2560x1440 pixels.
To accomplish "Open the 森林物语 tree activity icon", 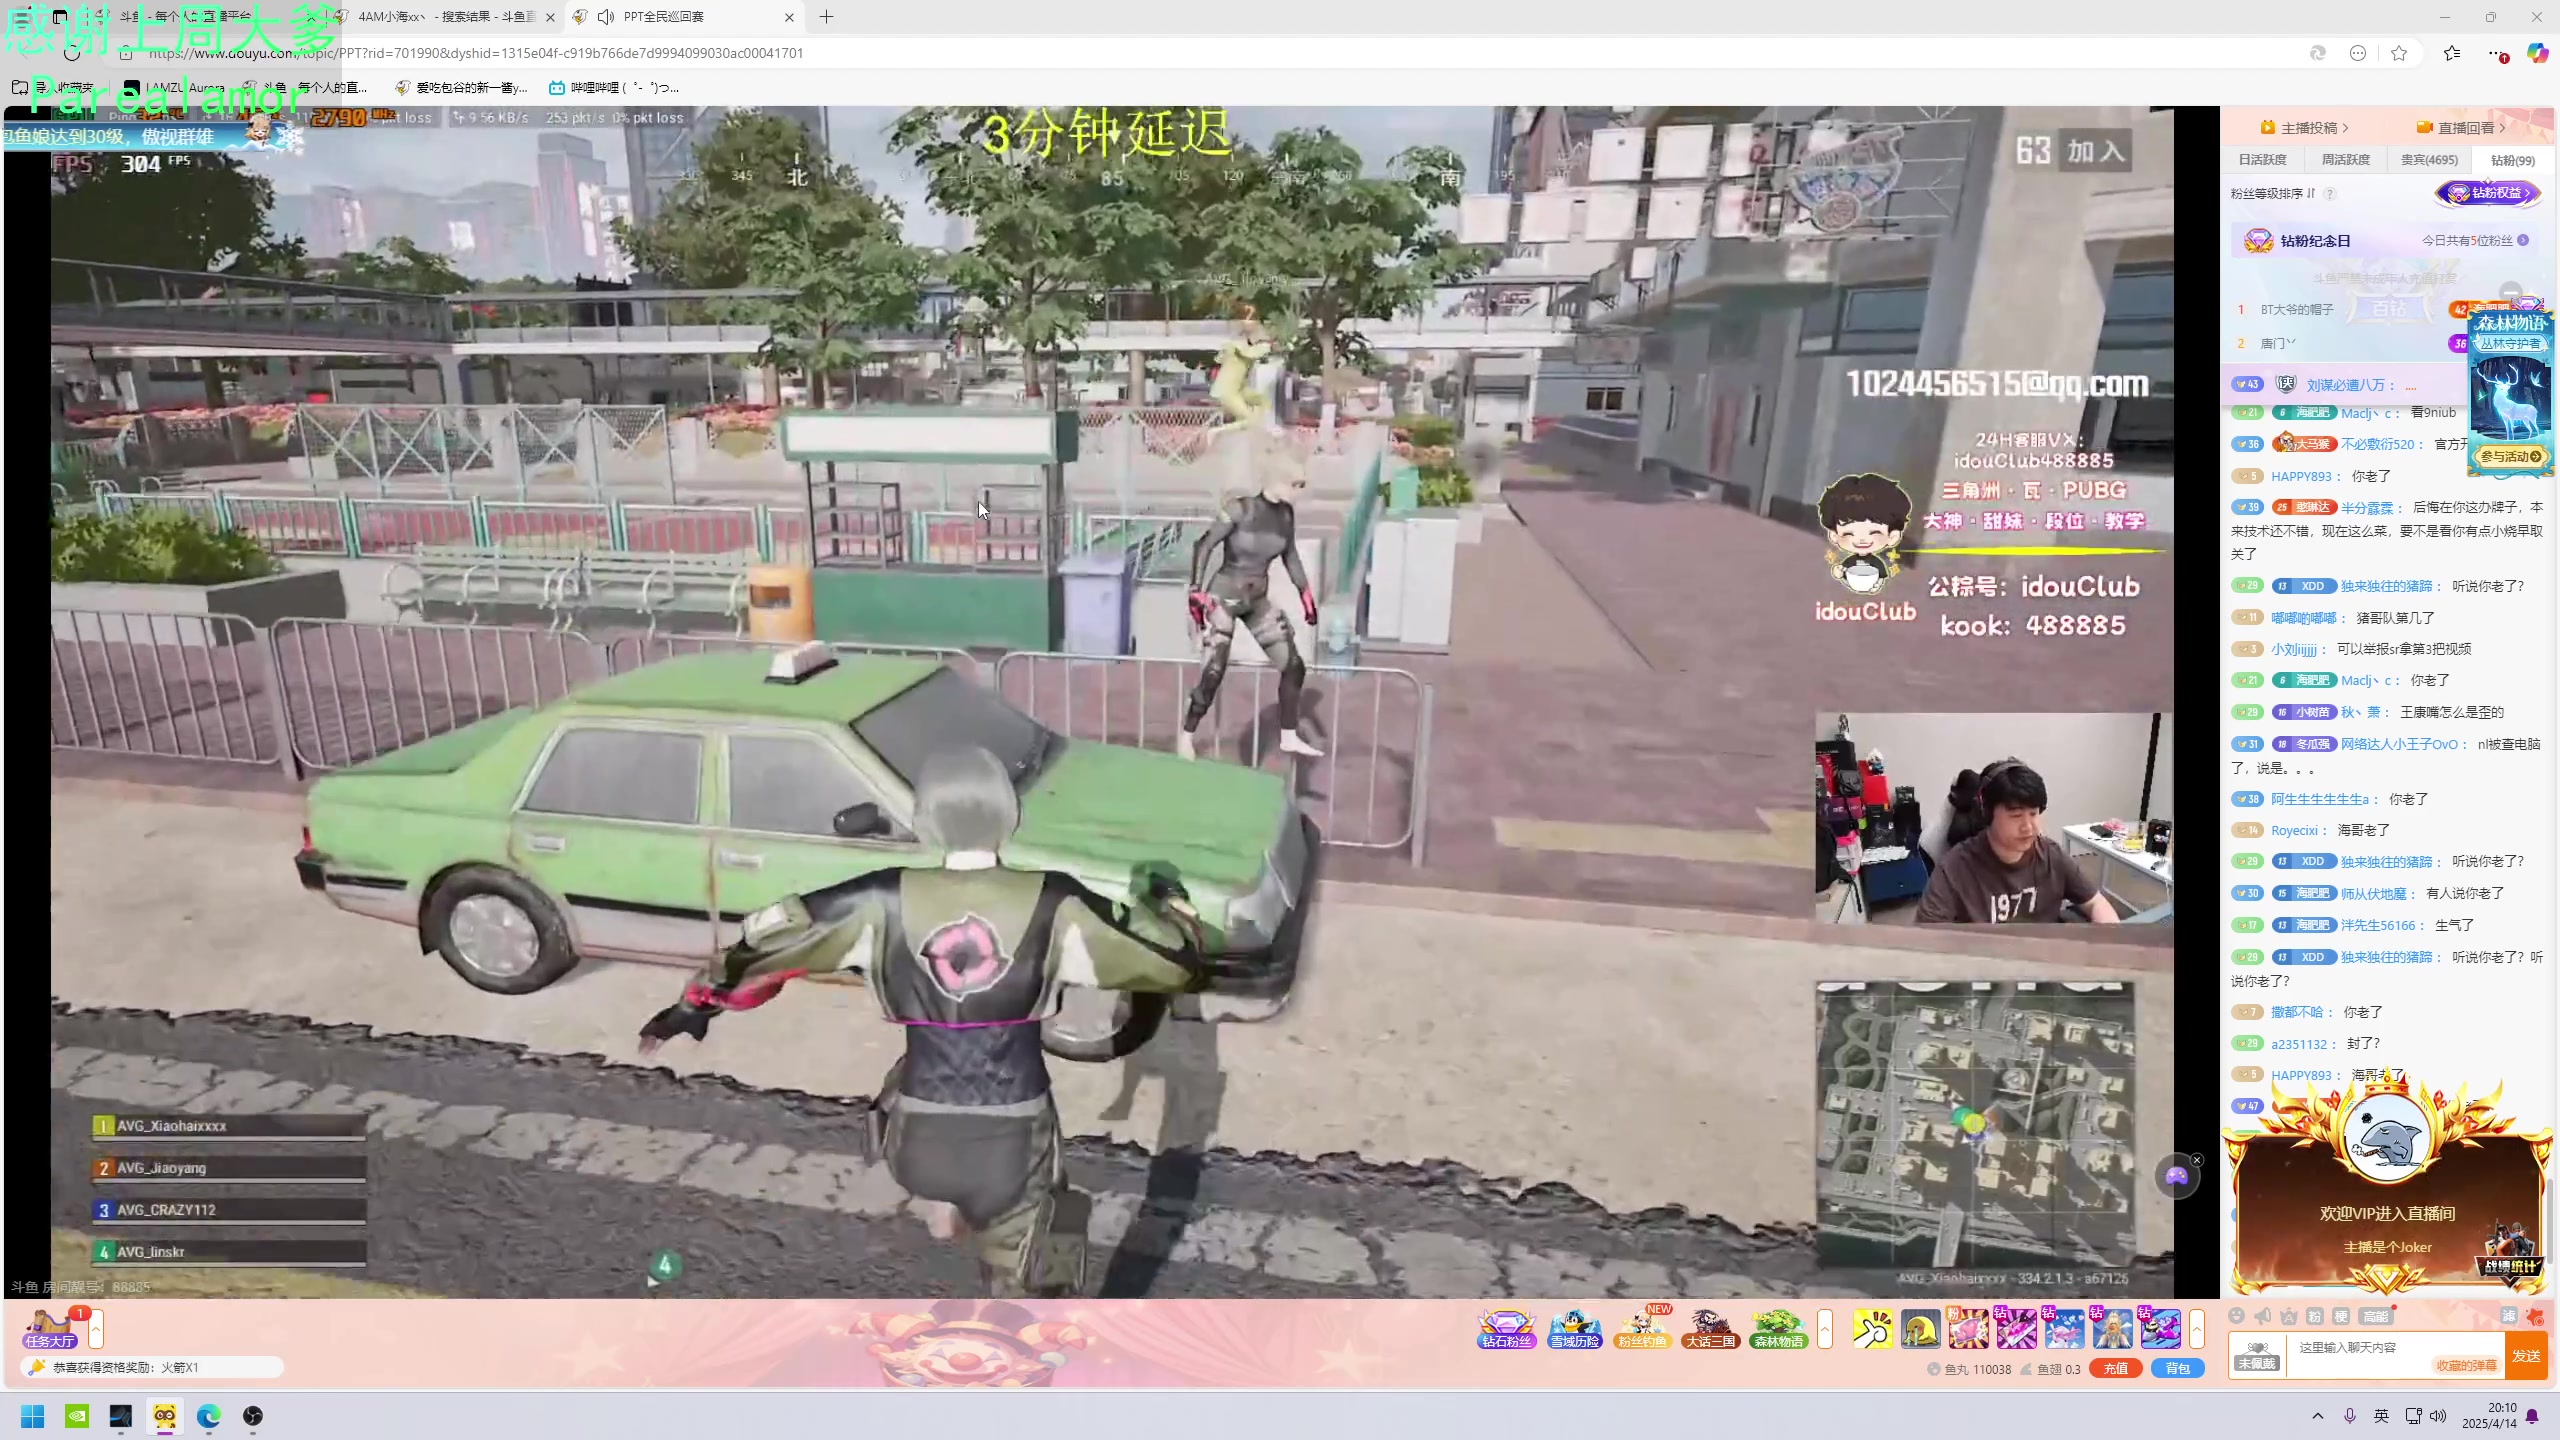I will [x=1778, y=1329].
